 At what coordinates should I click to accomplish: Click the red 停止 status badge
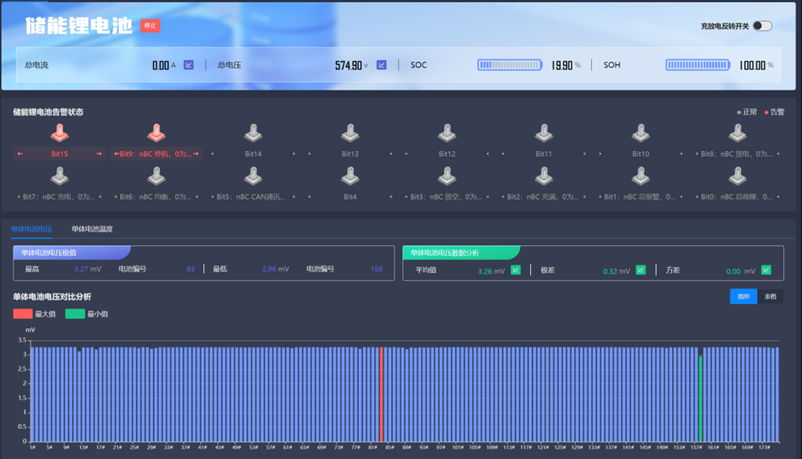click(x=150, y=26)
